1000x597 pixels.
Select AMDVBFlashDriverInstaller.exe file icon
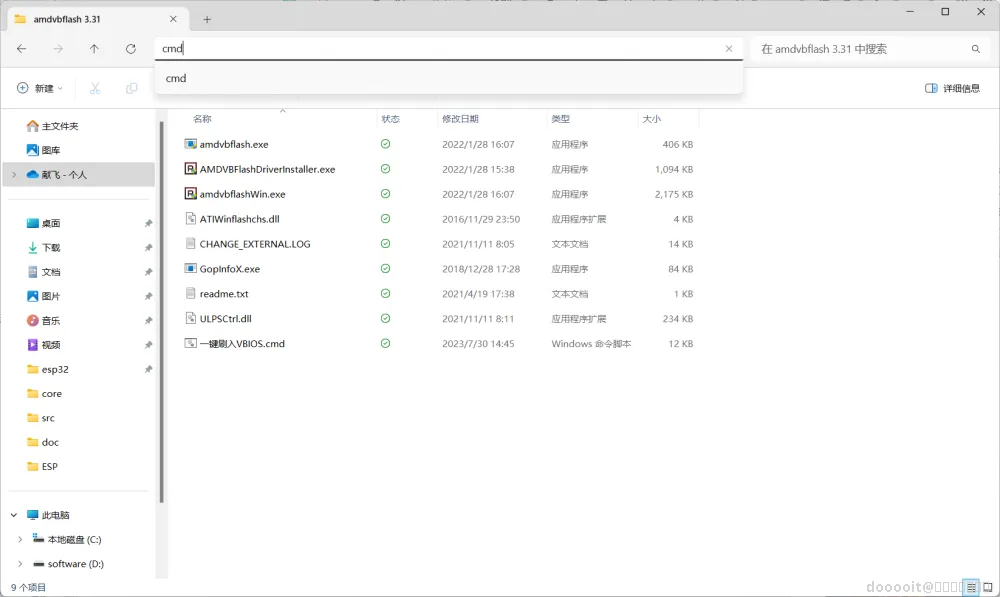coord(190,169)
